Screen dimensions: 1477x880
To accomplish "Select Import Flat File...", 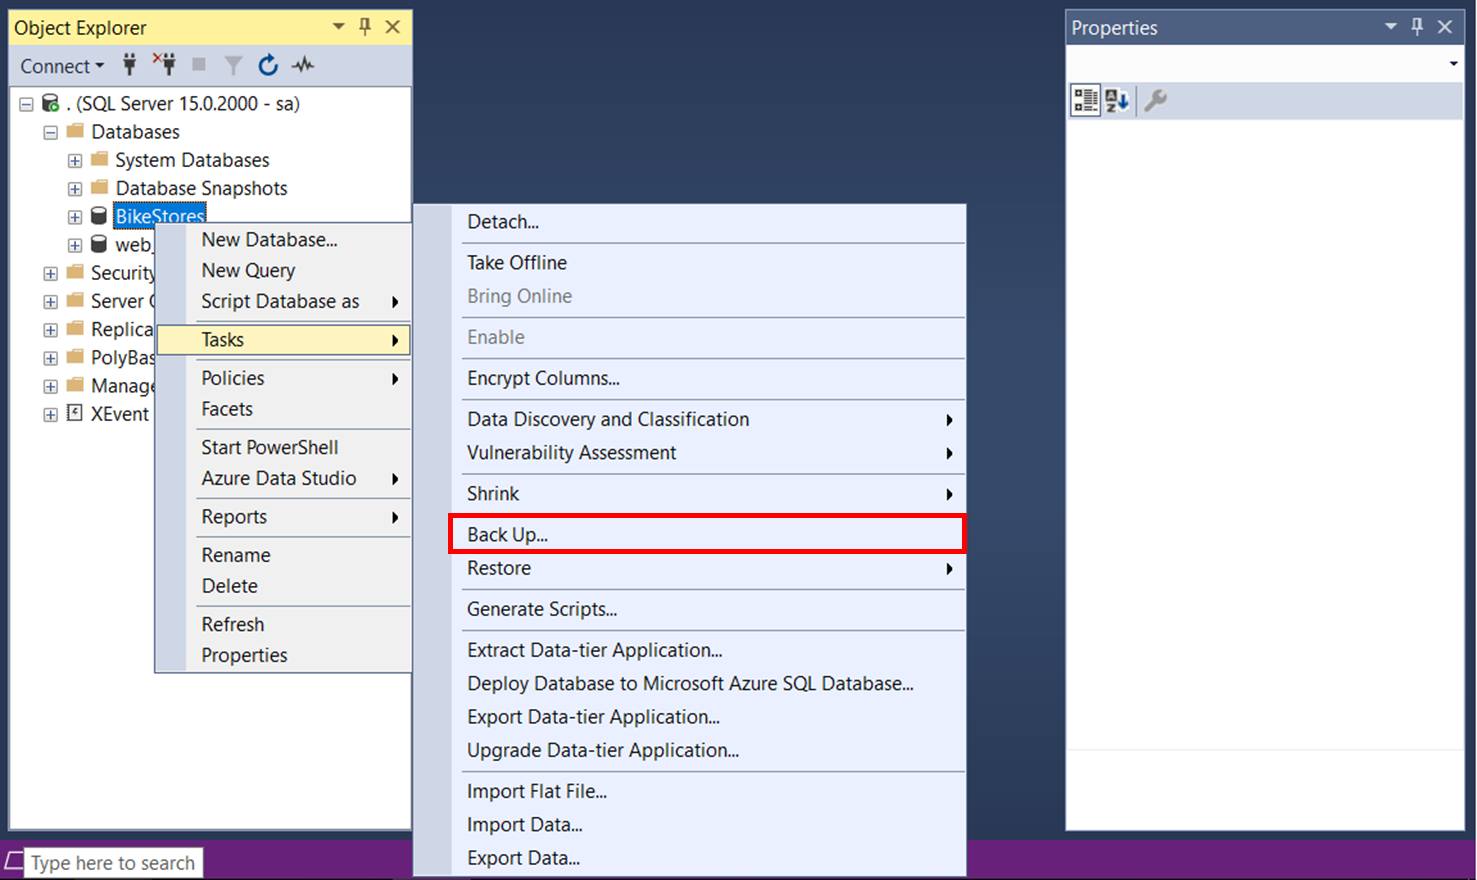I will coord(690,791).
